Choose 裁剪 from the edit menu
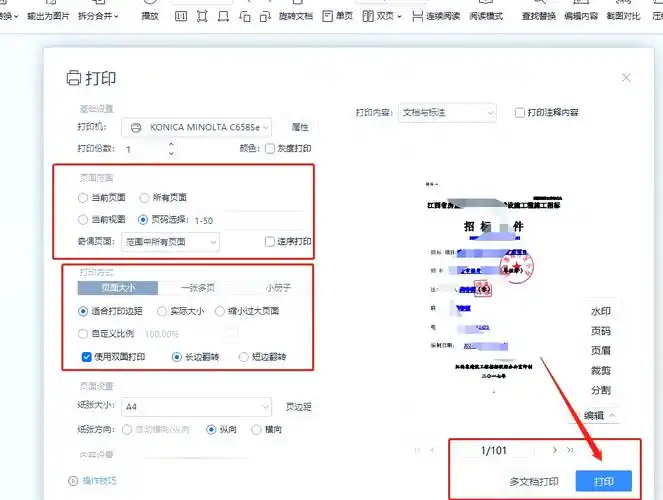This screenshot has height=500, width=663. tap(600, 371)
